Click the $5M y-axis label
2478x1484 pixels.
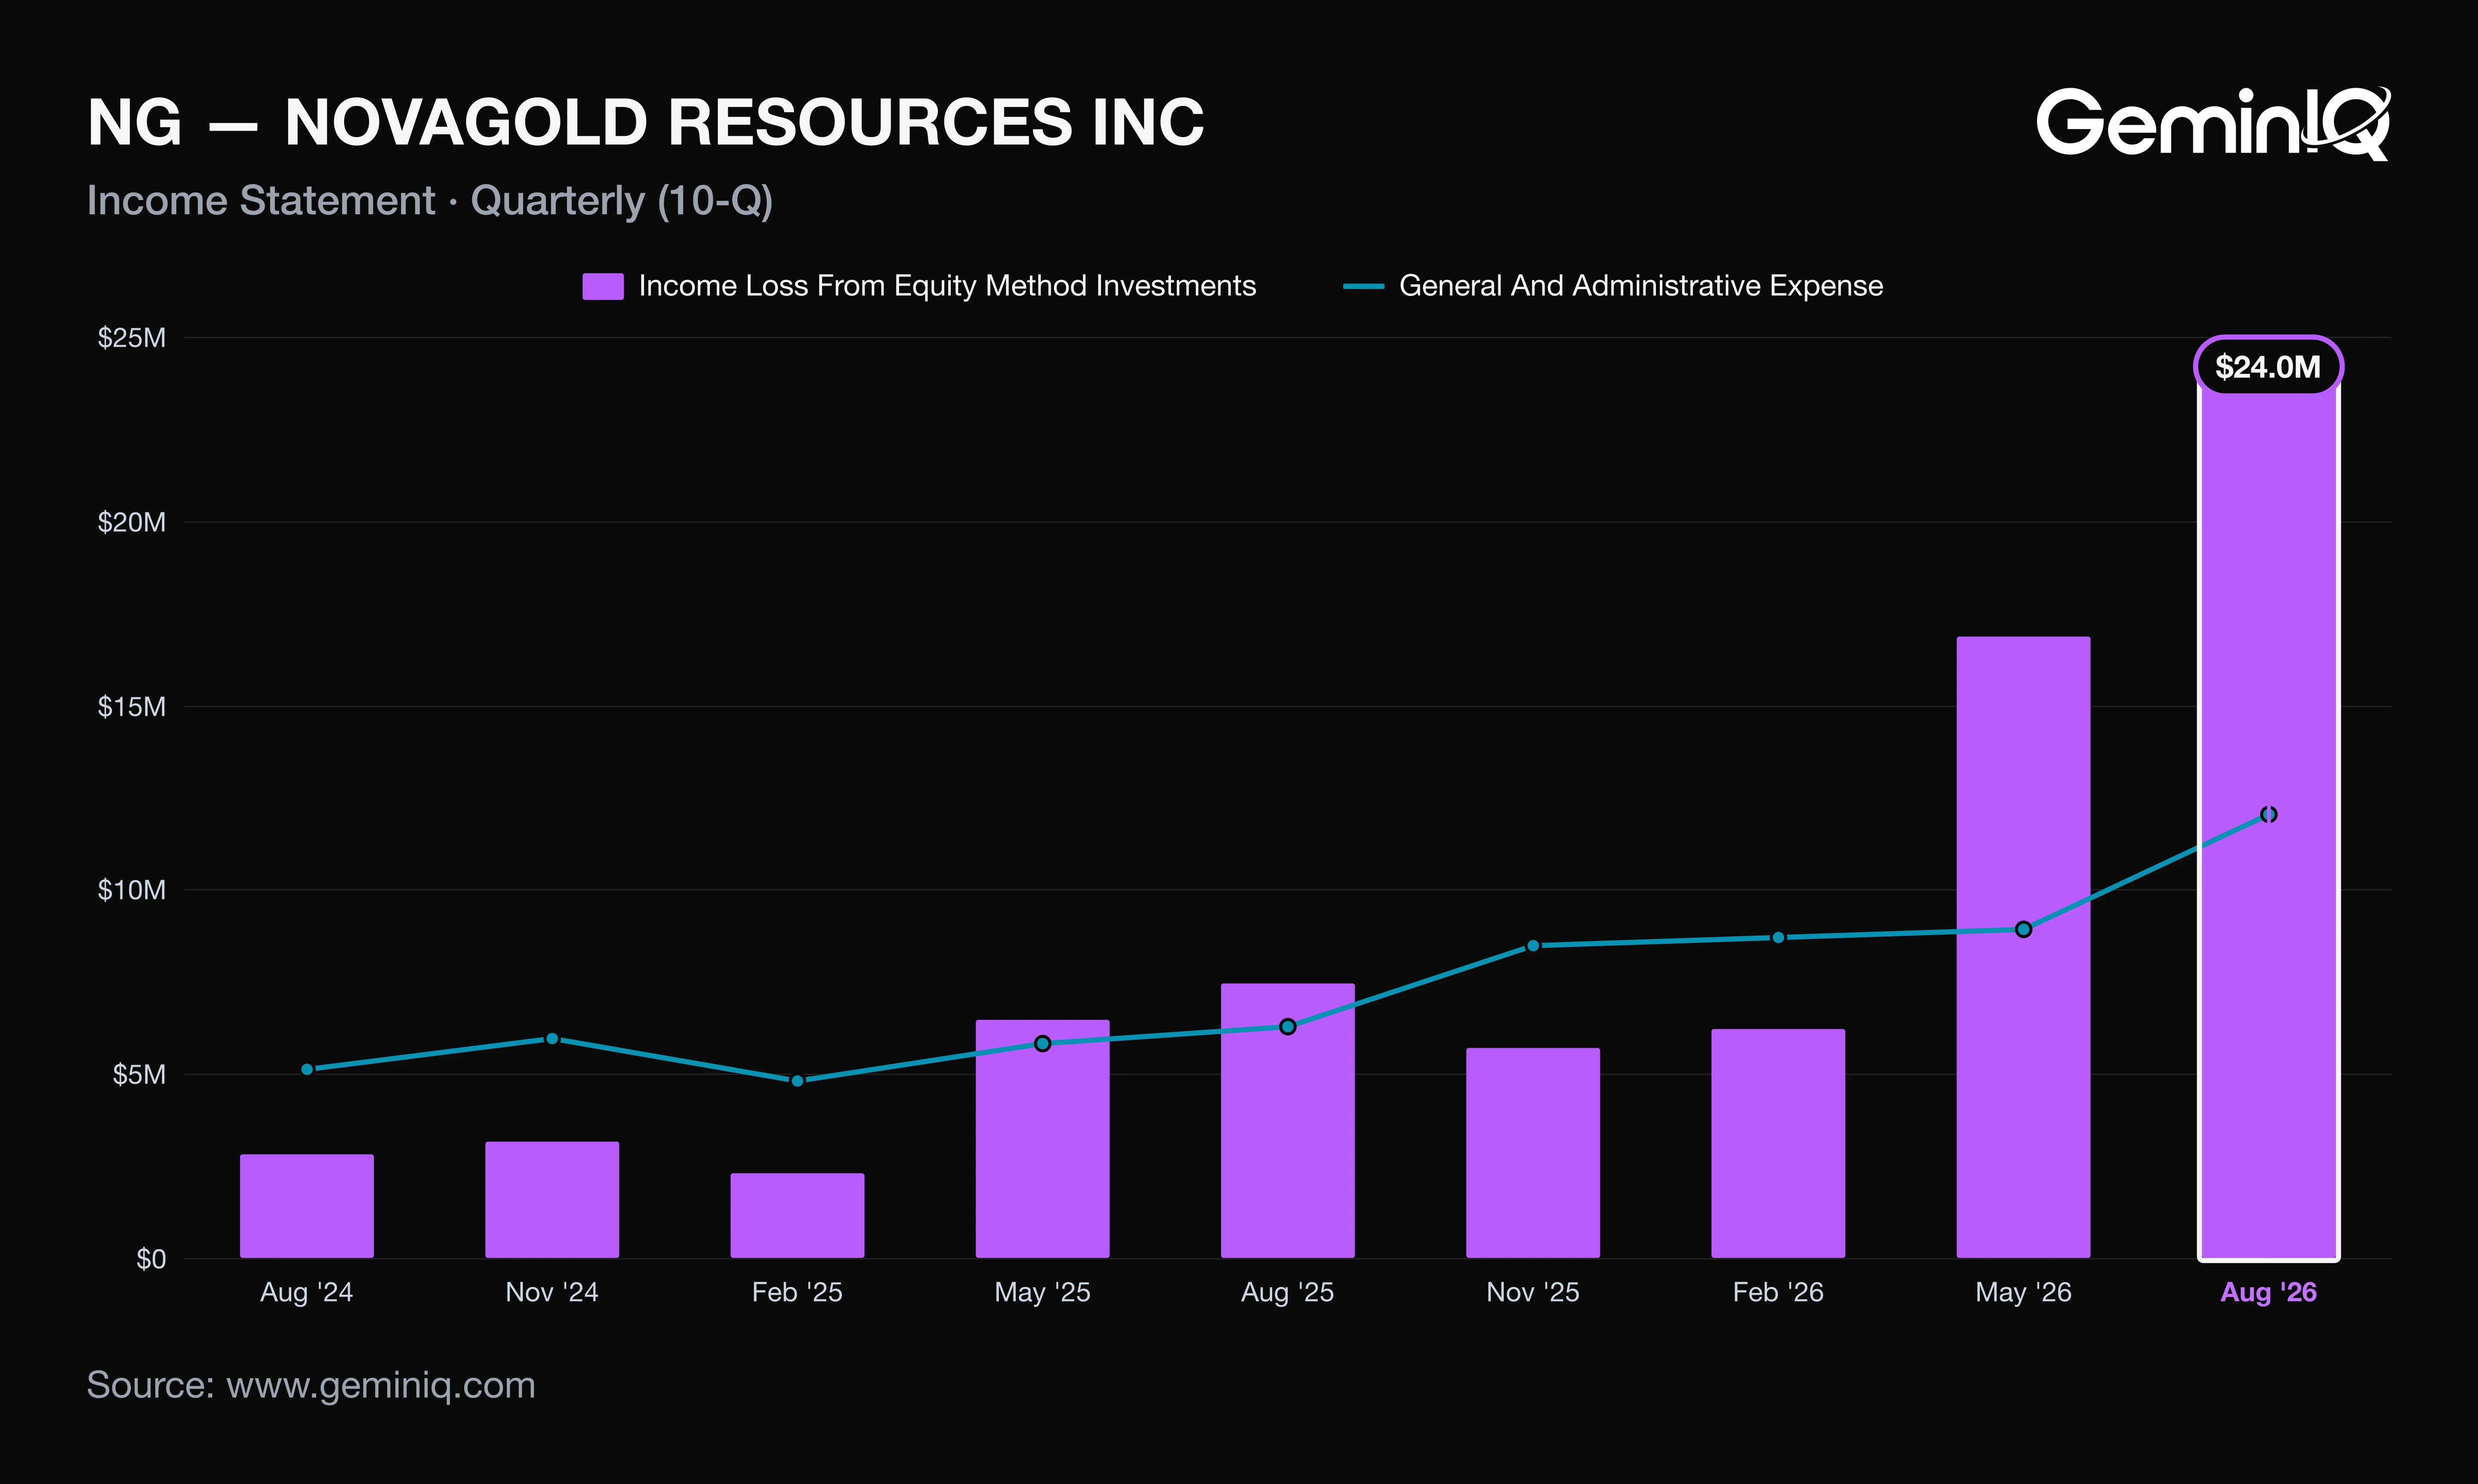coord(139,1075)
